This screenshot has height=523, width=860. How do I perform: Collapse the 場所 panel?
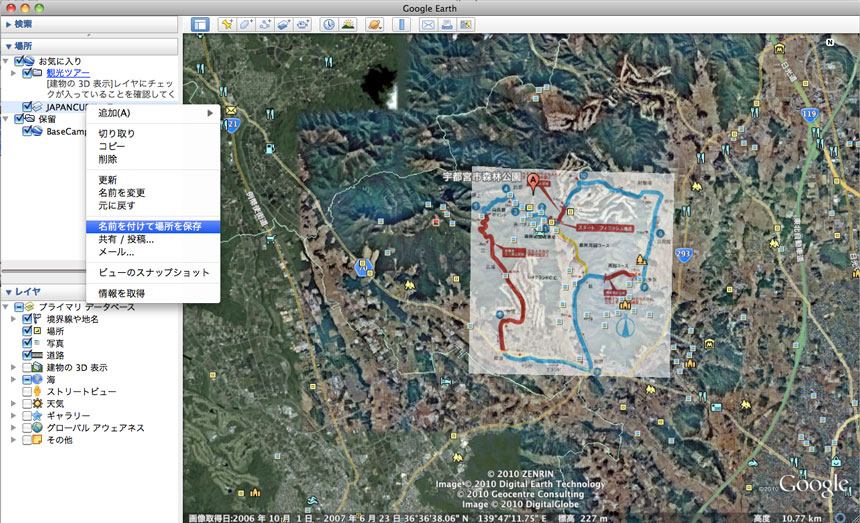point(8,46)
